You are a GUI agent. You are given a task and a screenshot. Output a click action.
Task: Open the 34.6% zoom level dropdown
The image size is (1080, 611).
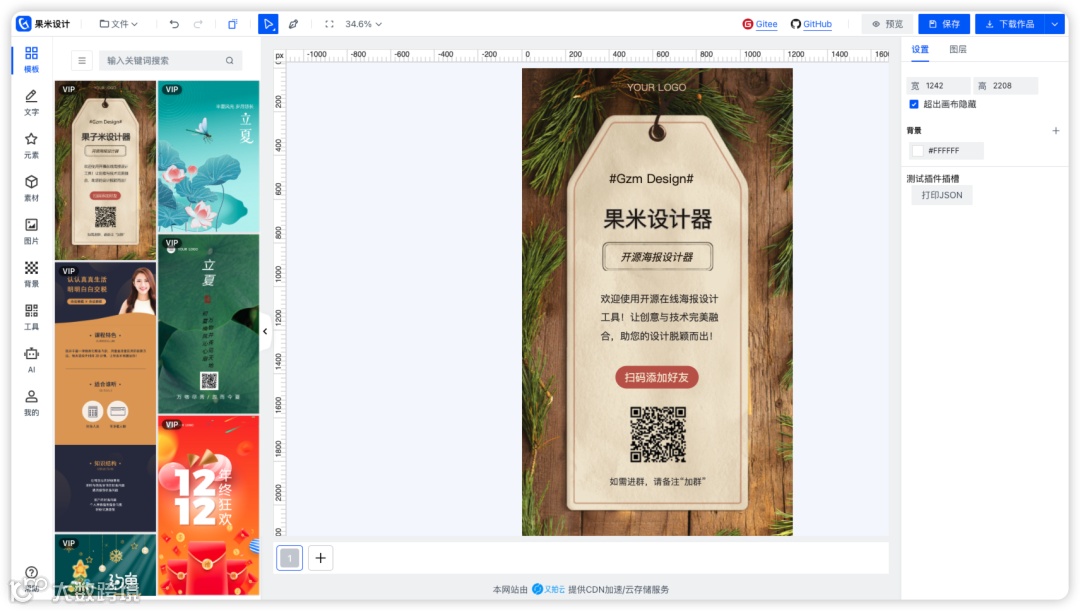[363, 24]
